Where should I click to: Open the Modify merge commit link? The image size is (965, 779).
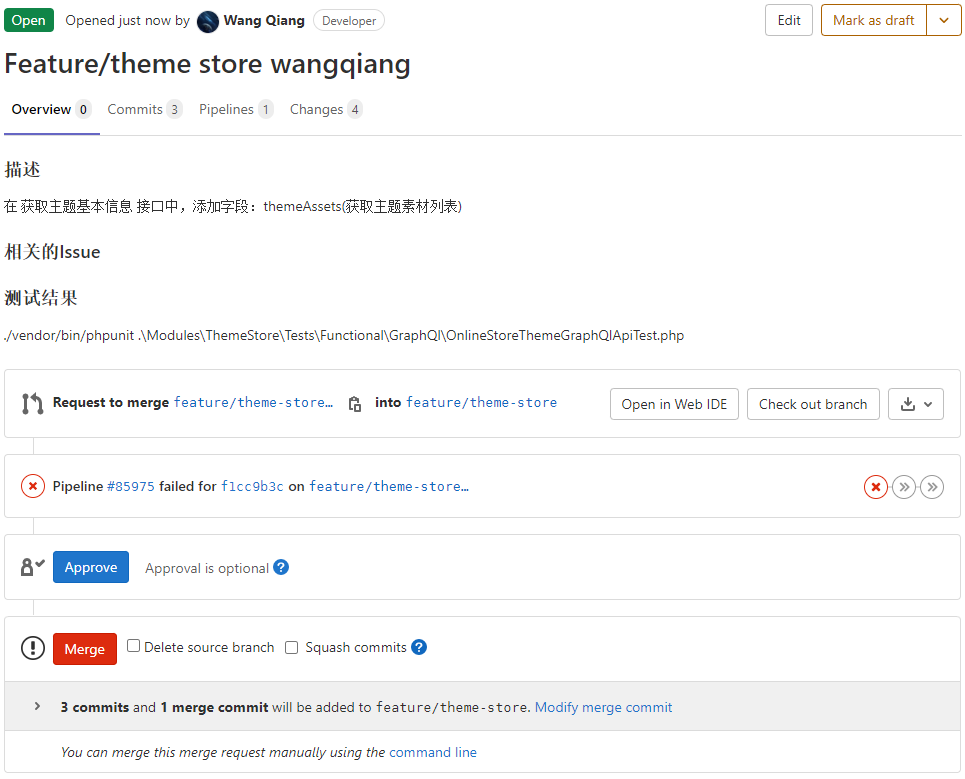(x=603, y=707)
